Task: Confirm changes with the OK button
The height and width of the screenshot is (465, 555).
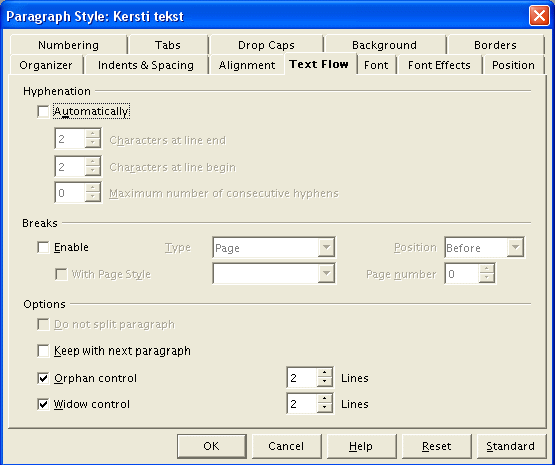Action: tap(212, 446)
